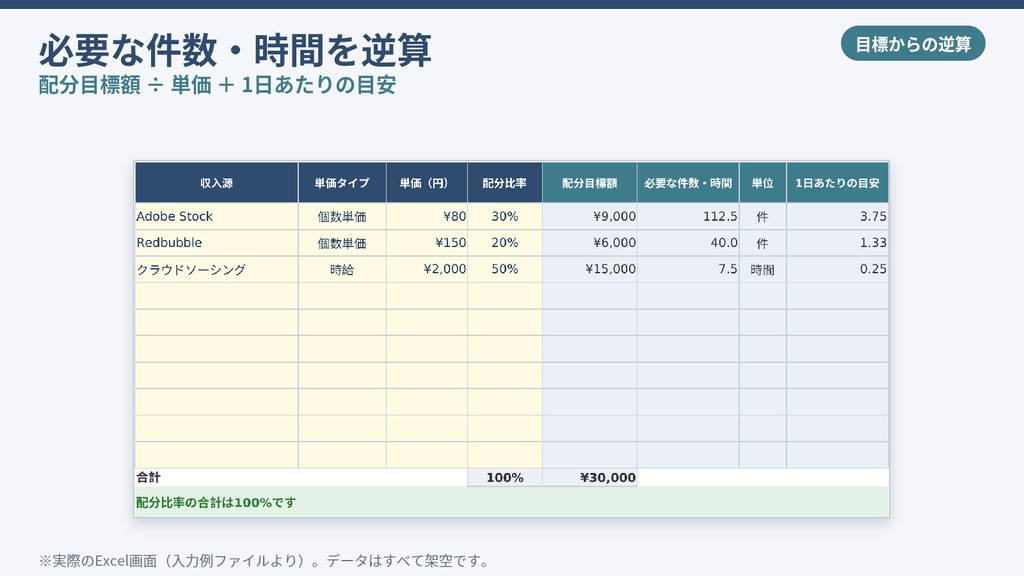Select the 単価（円） column header
This screenshot has width=1024, height=576.
click(x=426, y=183)
